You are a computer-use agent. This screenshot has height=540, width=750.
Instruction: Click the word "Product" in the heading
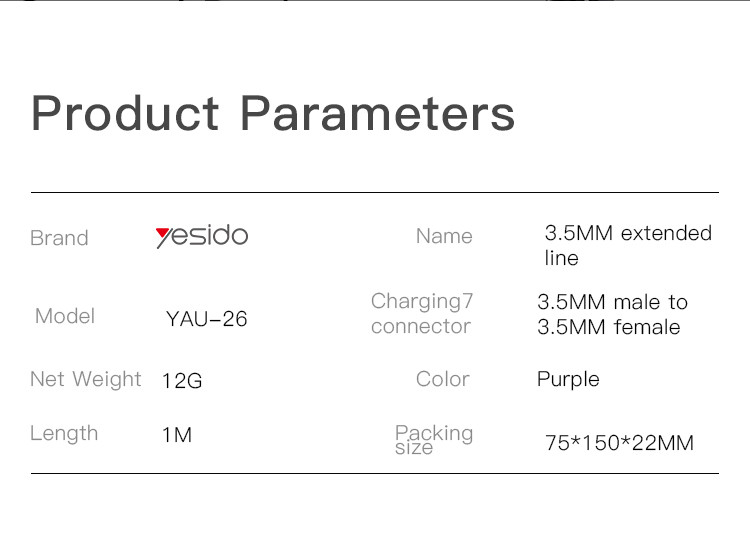tap(125, 113)
